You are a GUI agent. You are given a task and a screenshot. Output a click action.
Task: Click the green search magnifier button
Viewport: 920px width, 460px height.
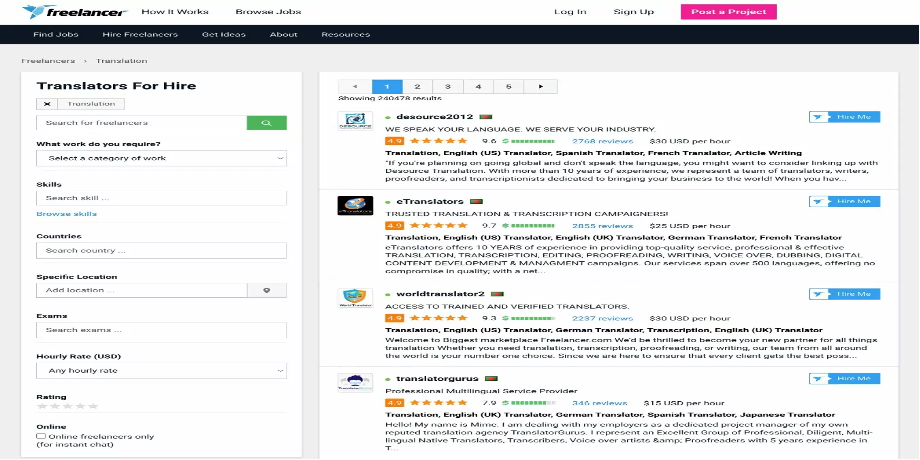tap(267, 123)
